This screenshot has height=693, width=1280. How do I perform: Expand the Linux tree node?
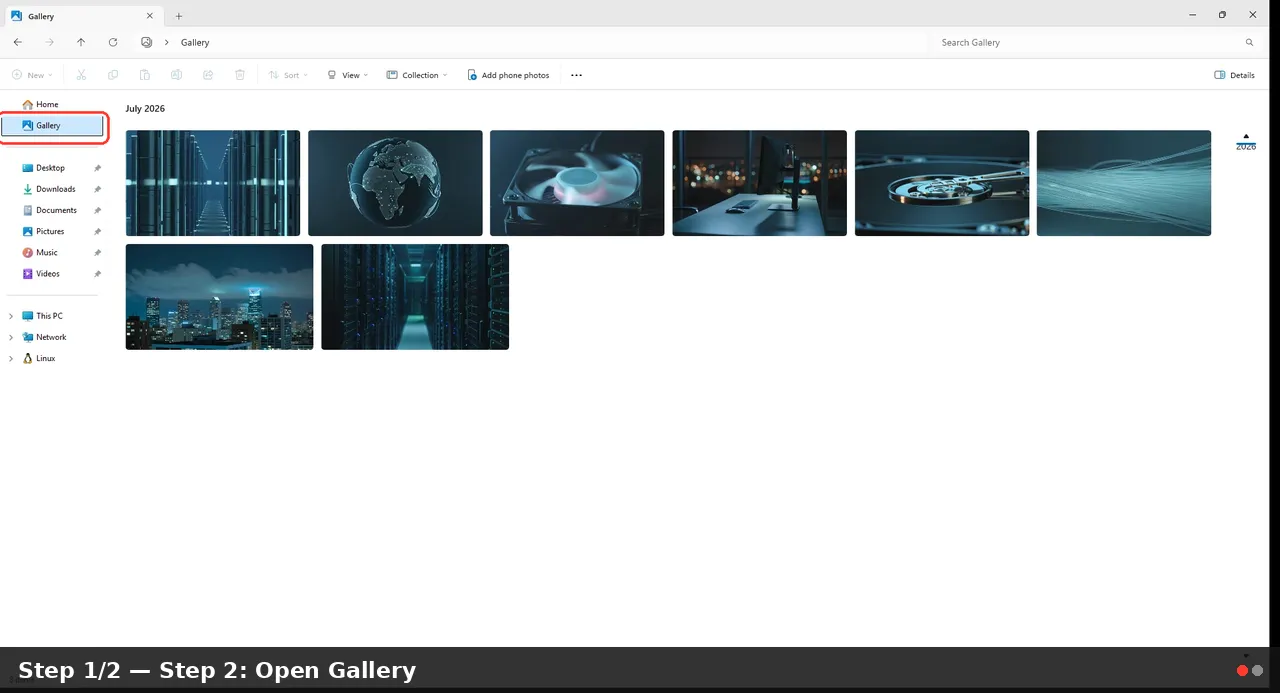click(11, 358)
